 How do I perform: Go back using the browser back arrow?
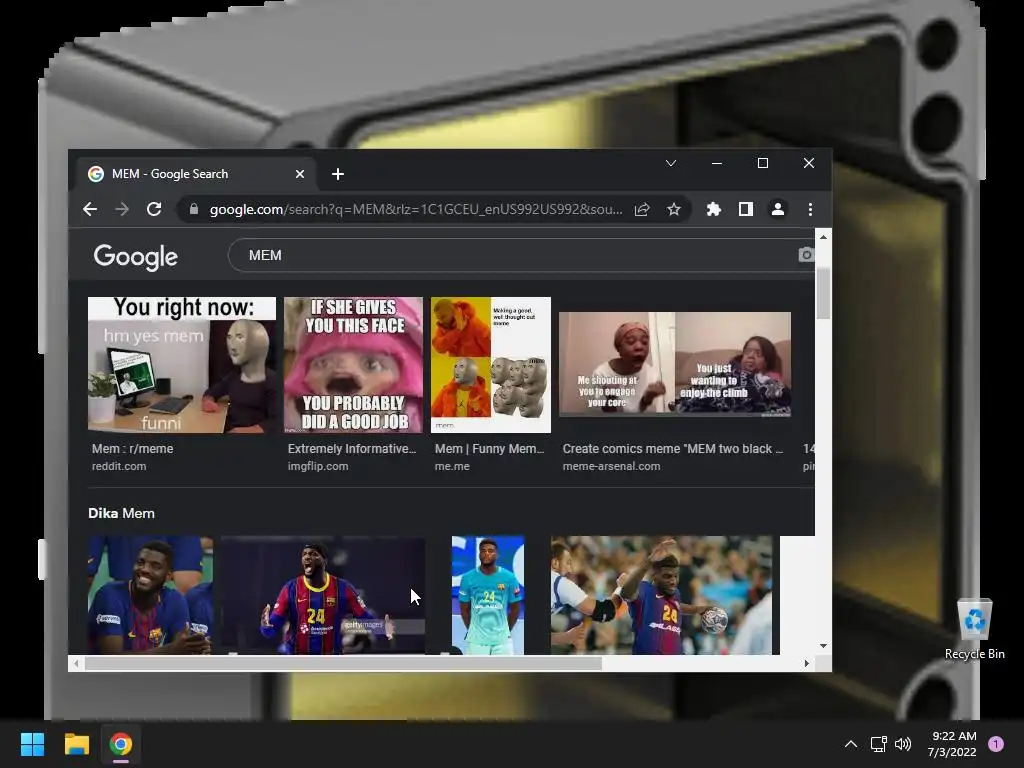click(x=90, y=209)
